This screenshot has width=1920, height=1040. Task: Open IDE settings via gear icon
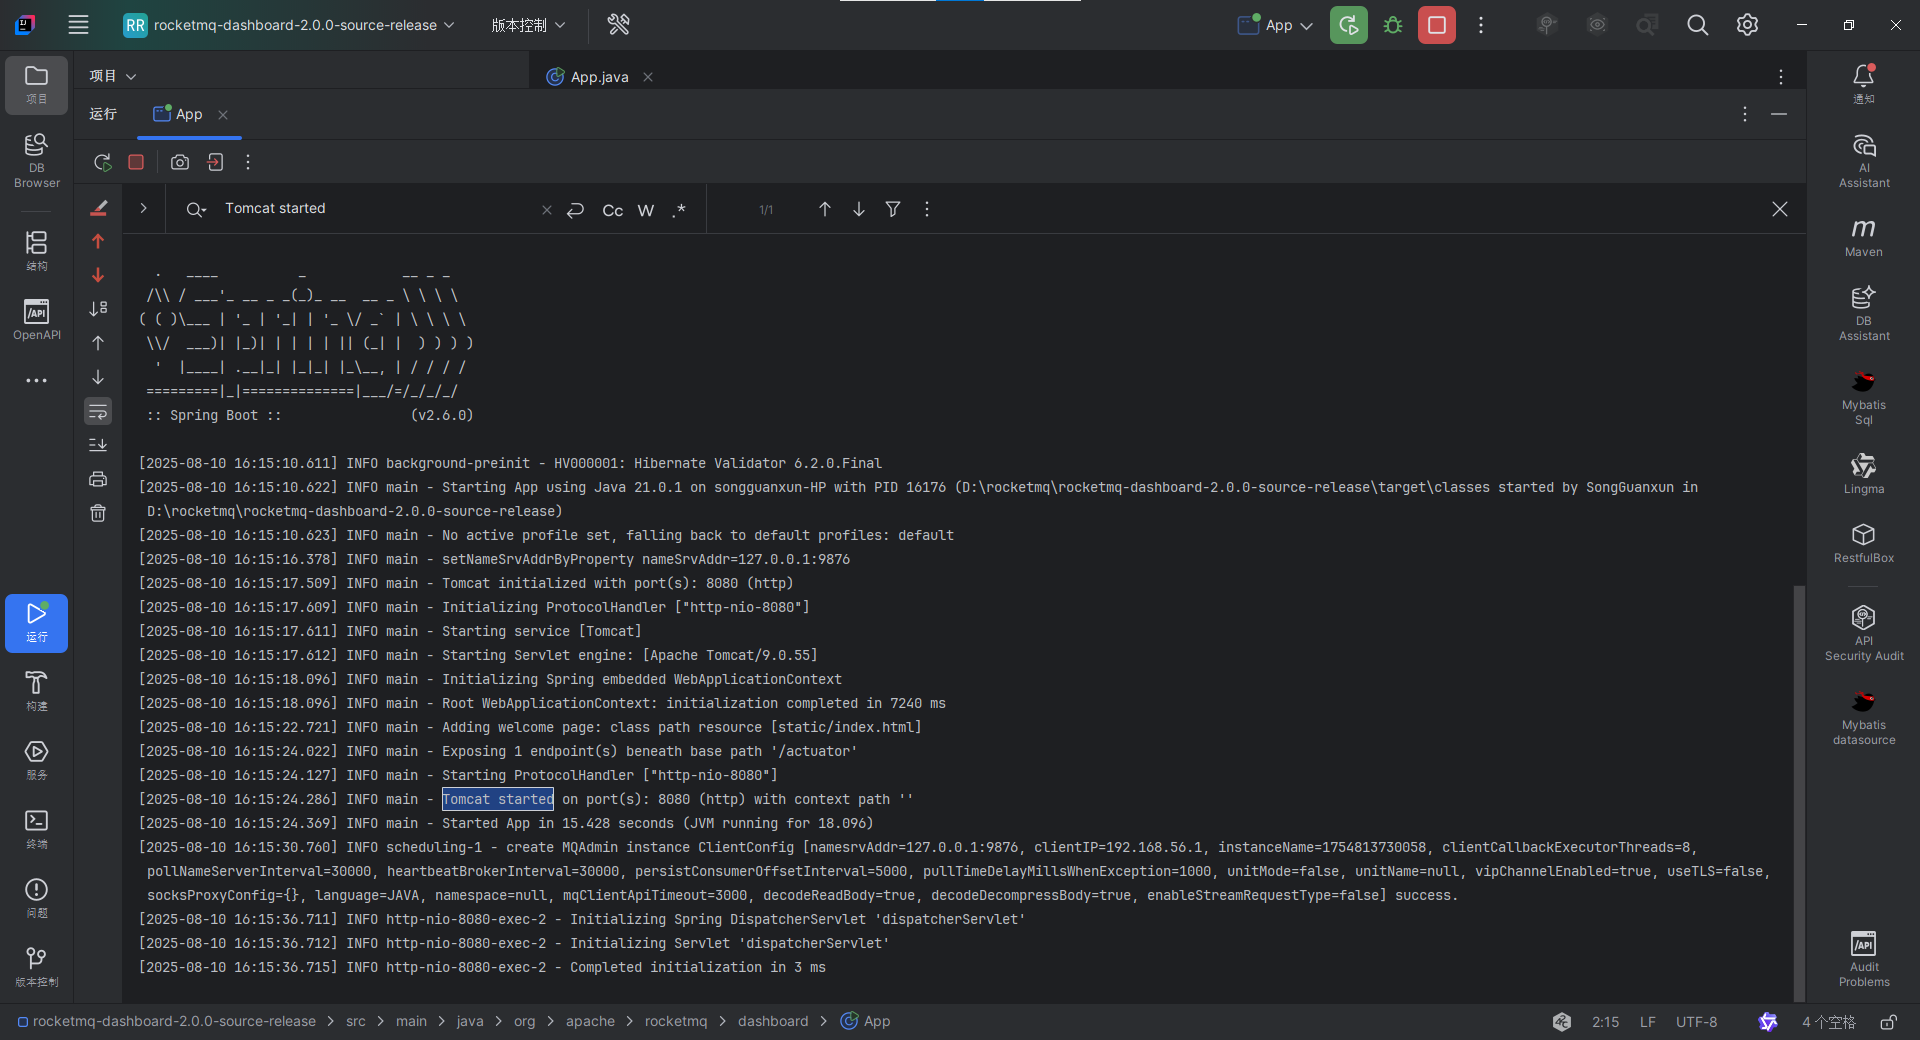click(1747, 25)
